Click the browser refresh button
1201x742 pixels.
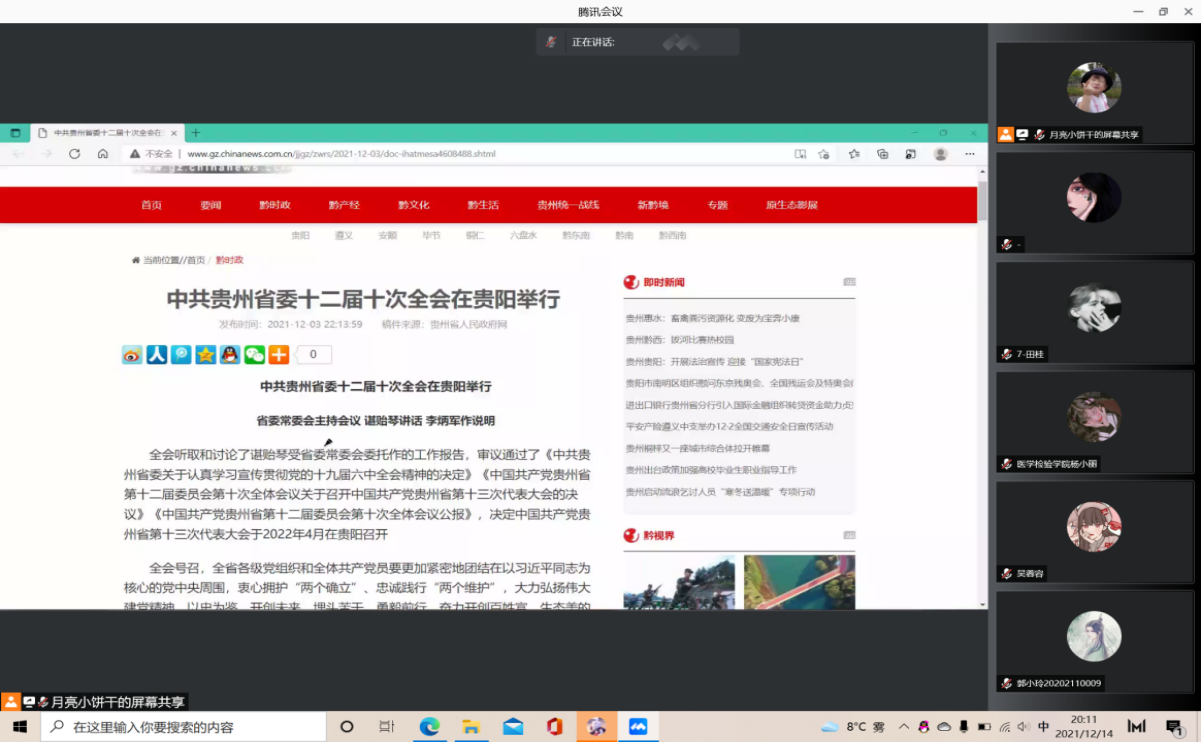click(74, 154)
